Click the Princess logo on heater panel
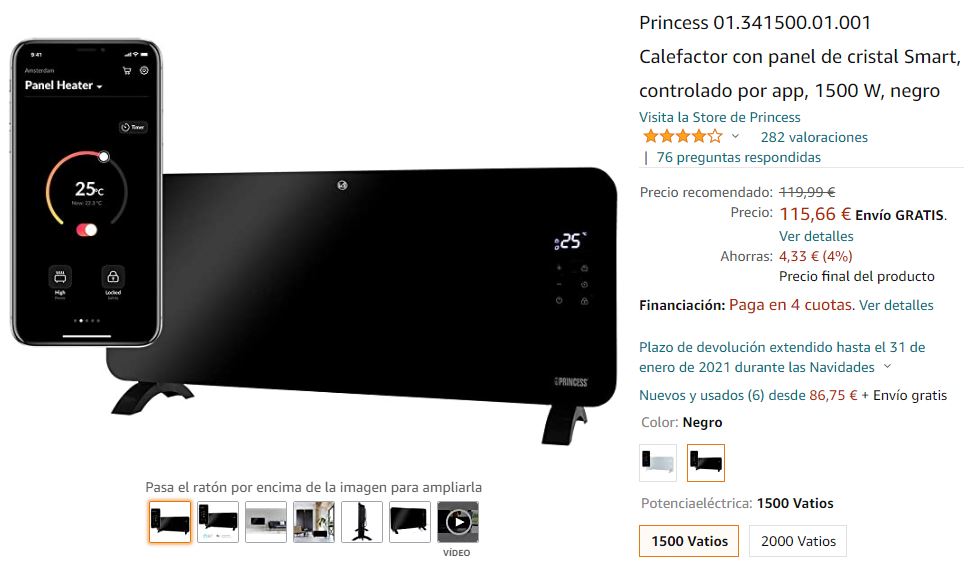The image size is (977, 564). pos(571,382)
